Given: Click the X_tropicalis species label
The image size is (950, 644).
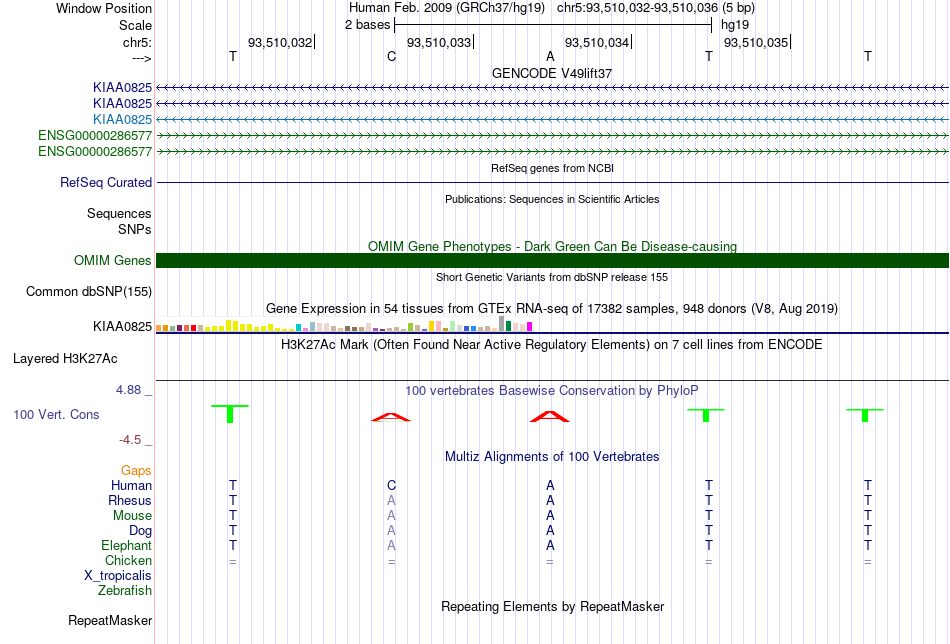Looking at the screenshot, I should click(118, 576).
